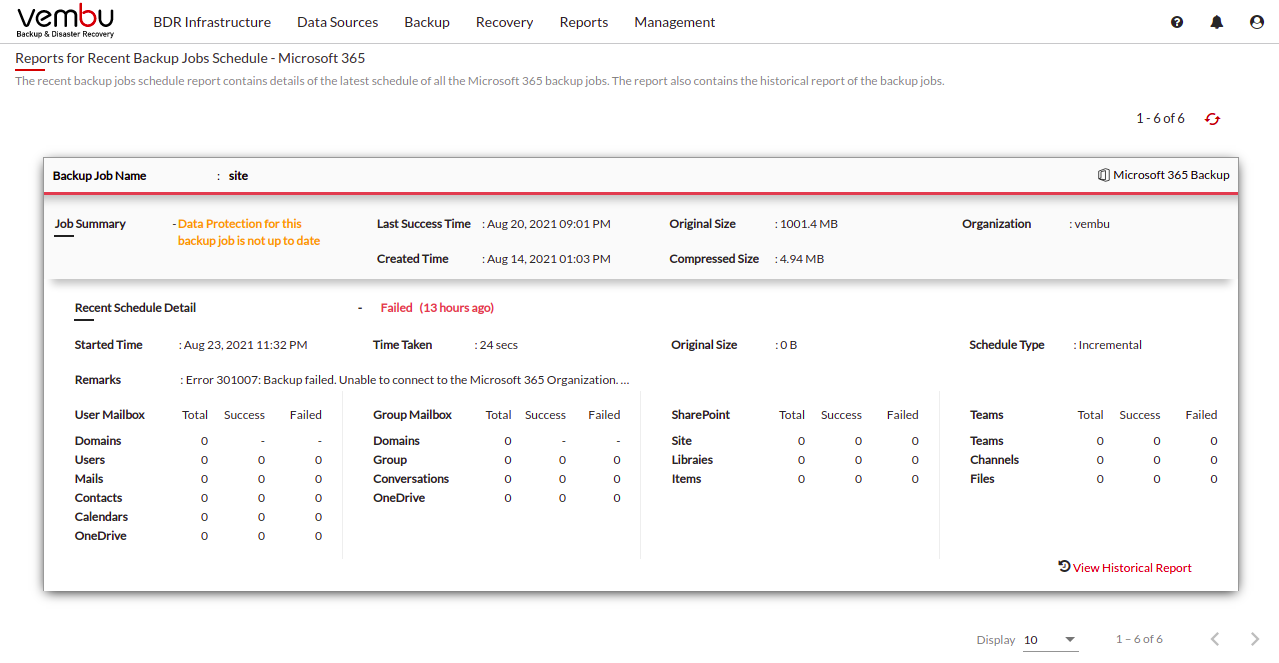Viewport: 1279px width, 663px height.
Task: Click the organization value 'vembu'
Action: [1092, 224]
